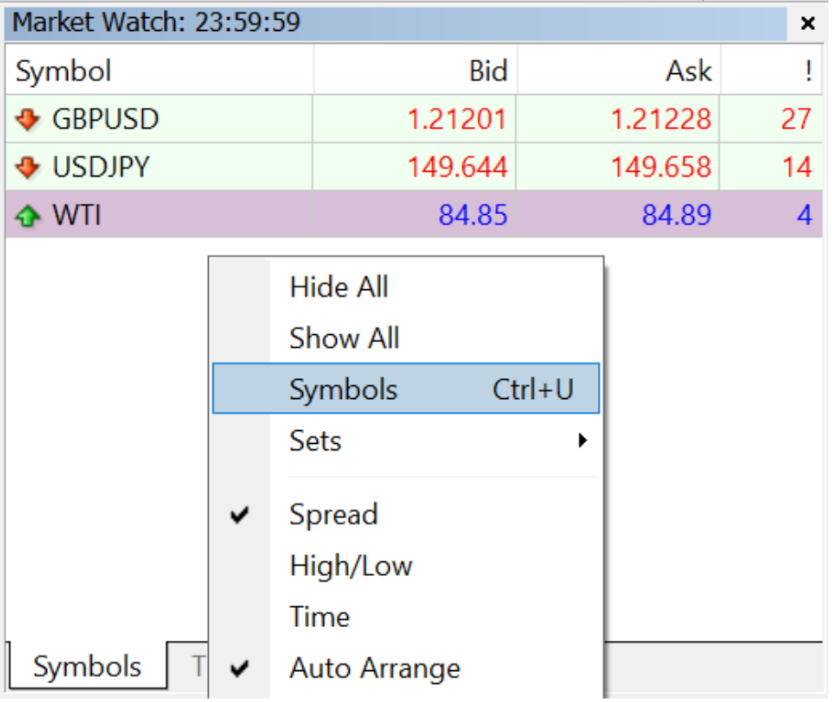This screenshot has height=702, width=832.
Task: Close the Market Watch panel
Action: (808, 23)
